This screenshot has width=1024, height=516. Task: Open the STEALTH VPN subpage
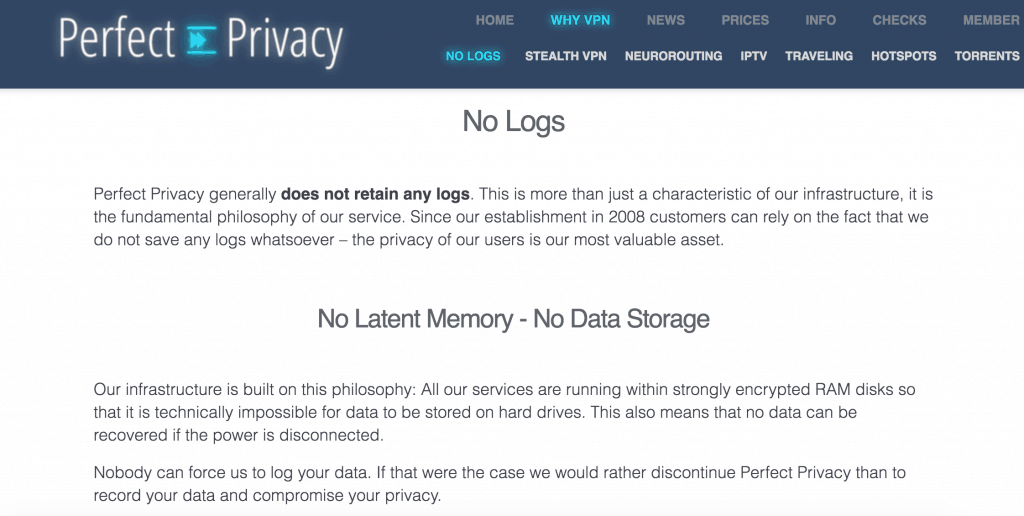tap(566, 56)
